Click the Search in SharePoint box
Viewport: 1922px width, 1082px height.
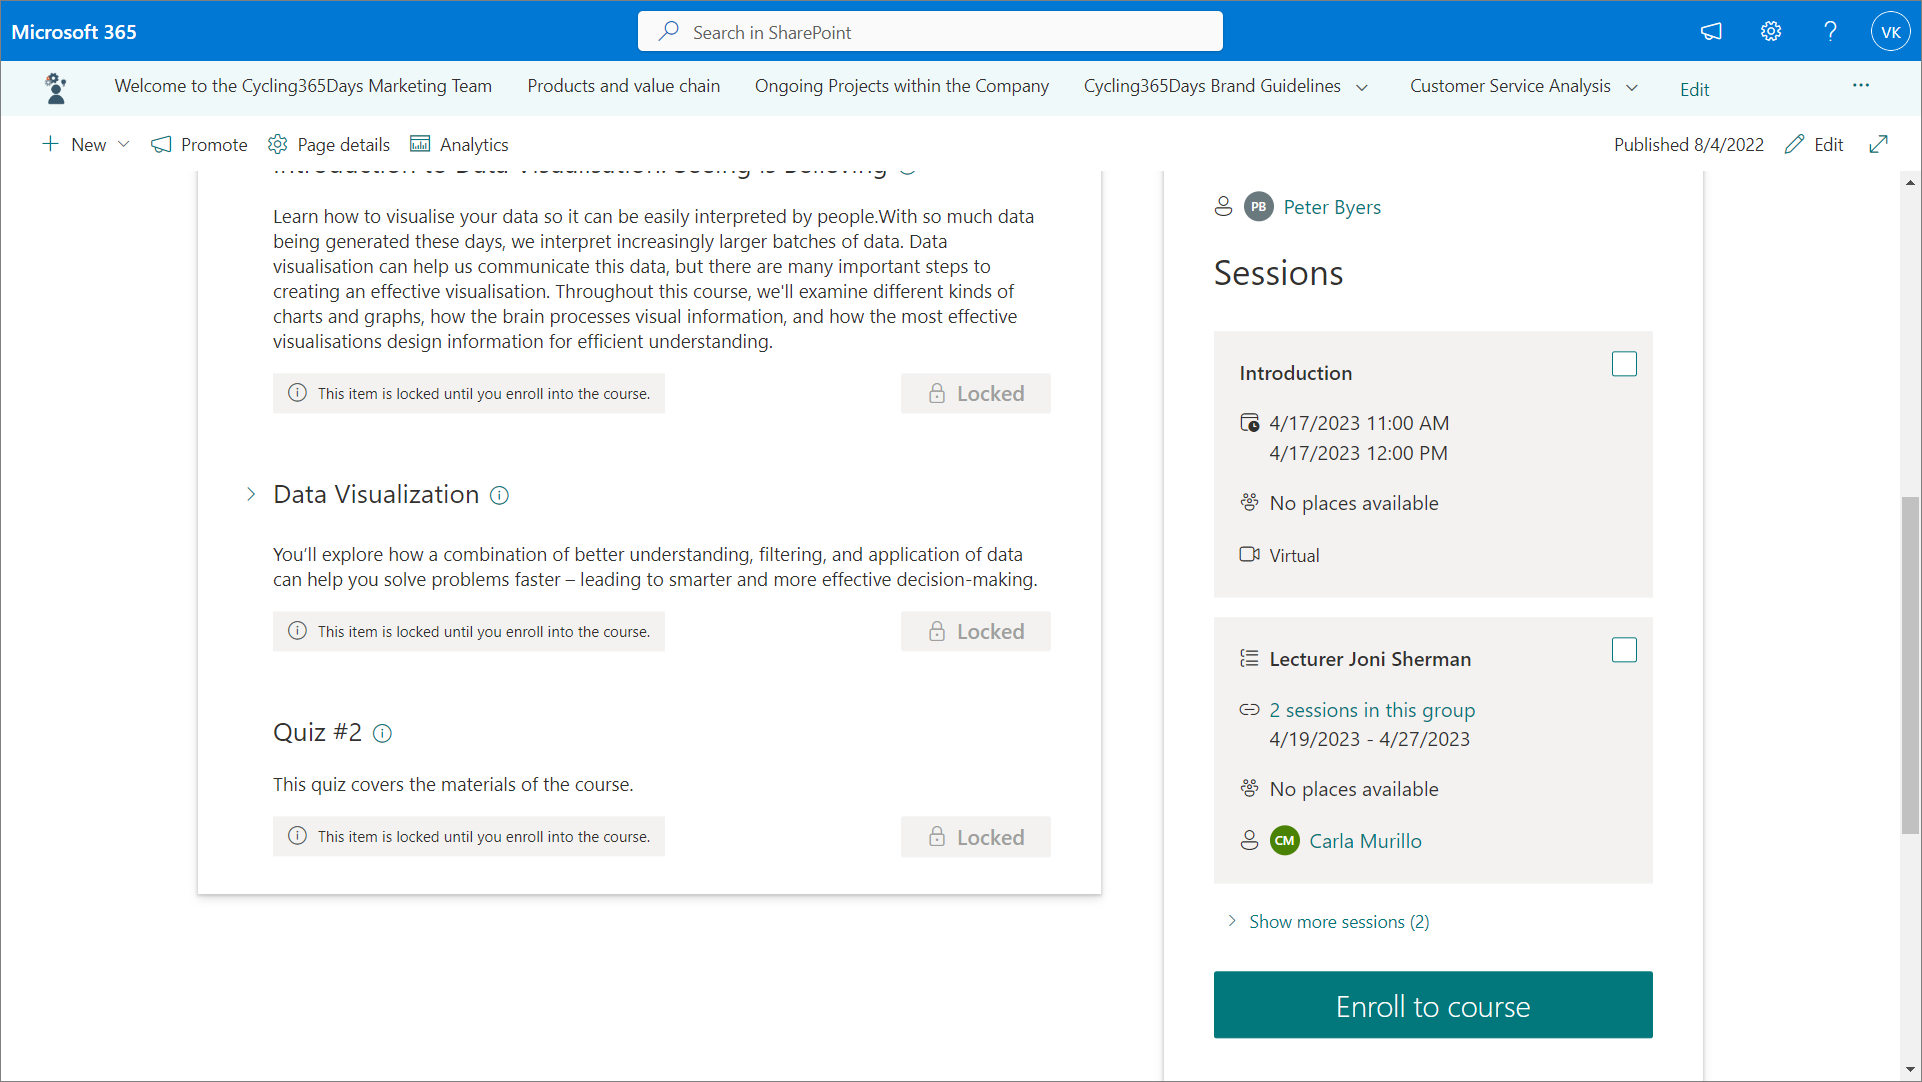tap(930, 32)
